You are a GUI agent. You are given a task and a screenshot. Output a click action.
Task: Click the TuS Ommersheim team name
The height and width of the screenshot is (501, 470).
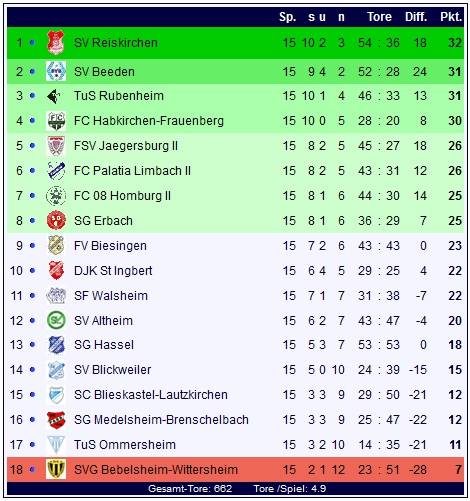(x=125, y=445)
